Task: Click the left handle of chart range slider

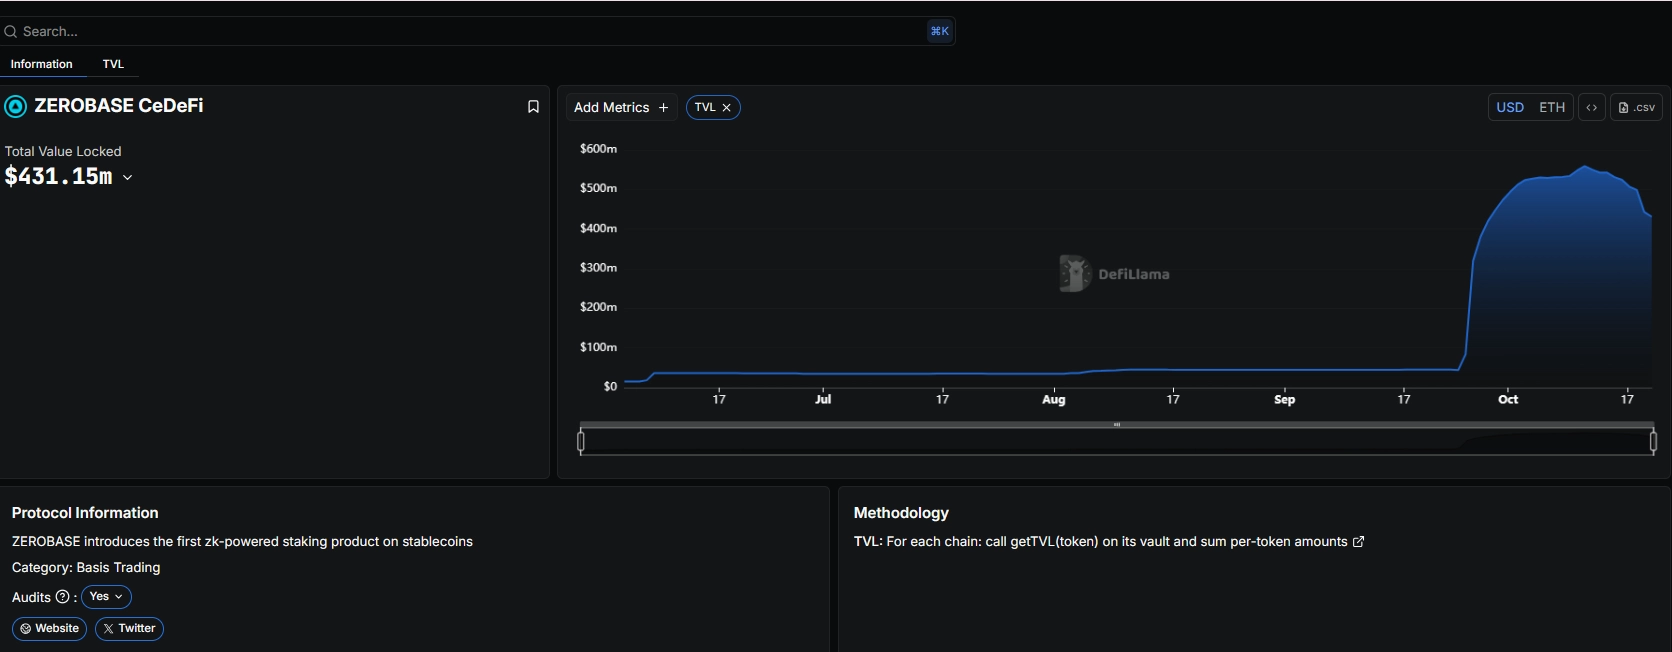Action: 581,440
